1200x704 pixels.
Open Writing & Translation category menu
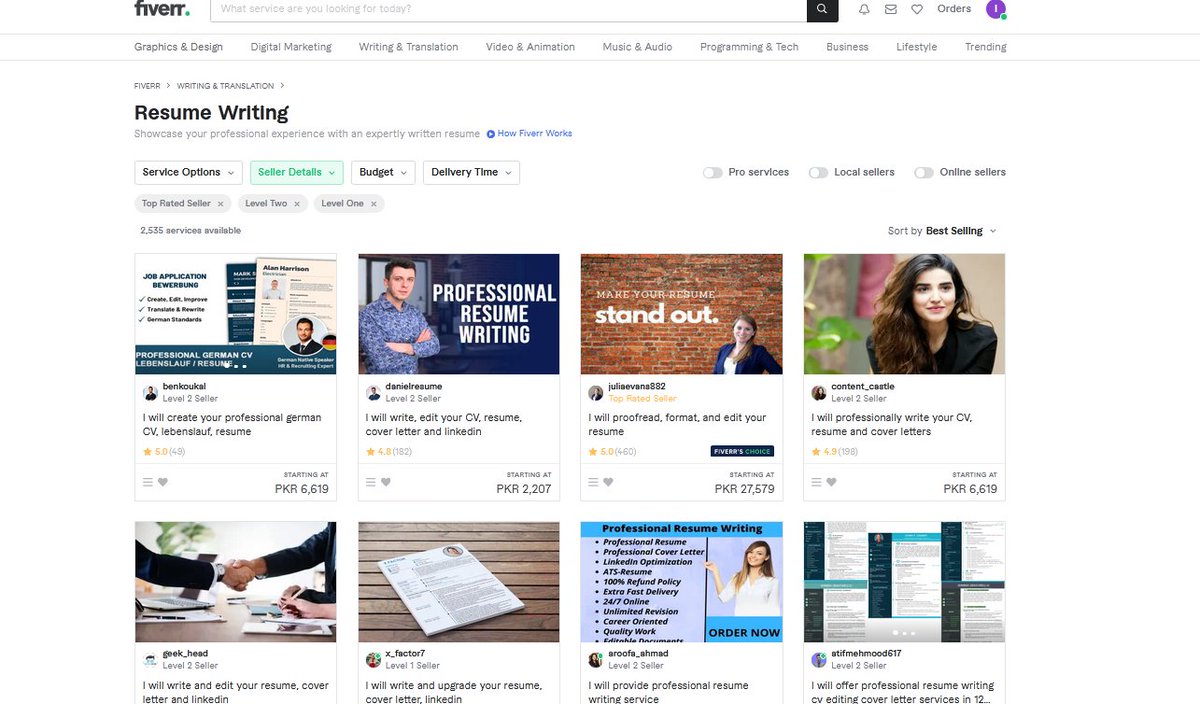[x=409, y=47]
